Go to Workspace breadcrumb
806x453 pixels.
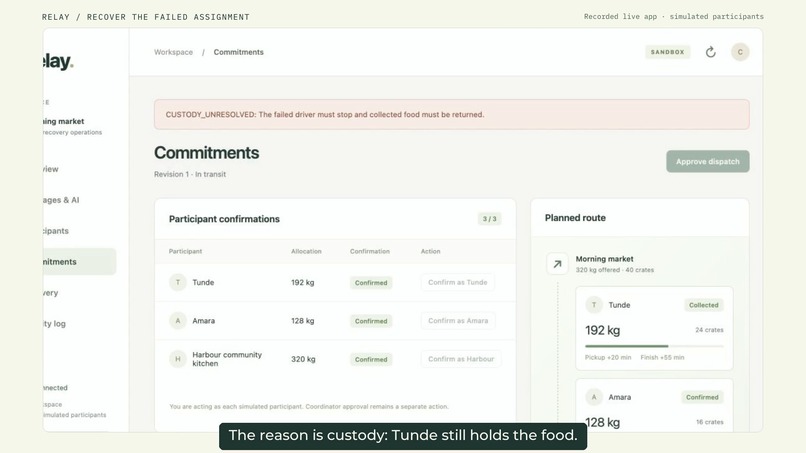tap(173, 52)
